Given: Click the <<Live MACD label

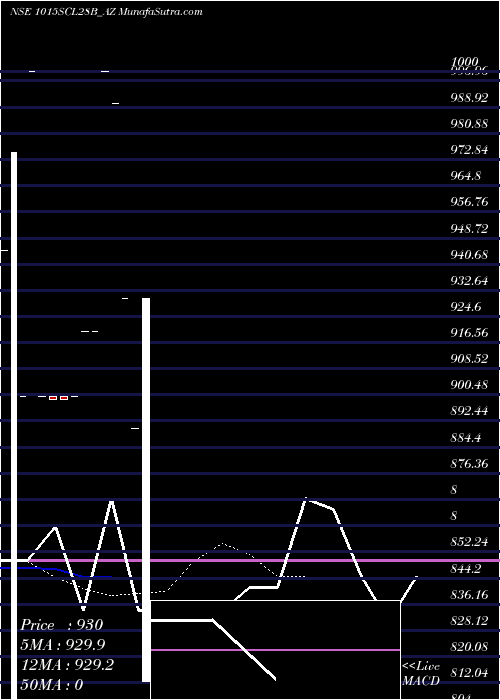Looking at the screenshot, I should click(421, 674).
